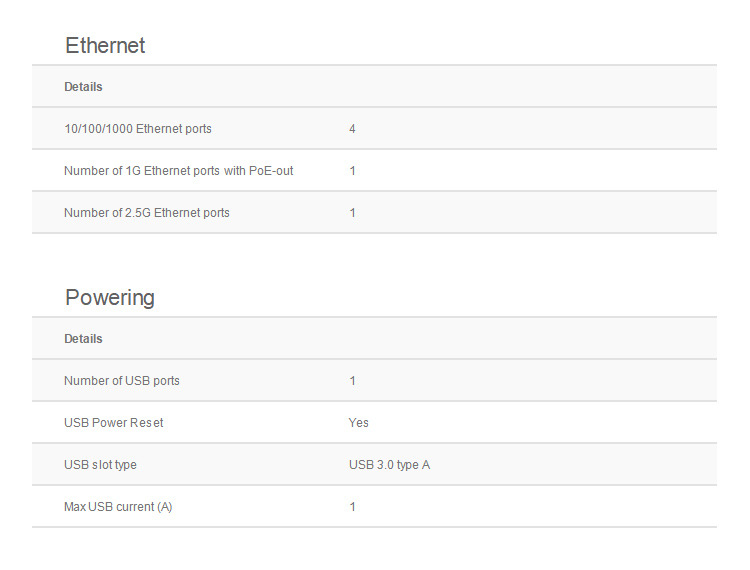Click the value 1 for Max USB current

tap(353, 507)
